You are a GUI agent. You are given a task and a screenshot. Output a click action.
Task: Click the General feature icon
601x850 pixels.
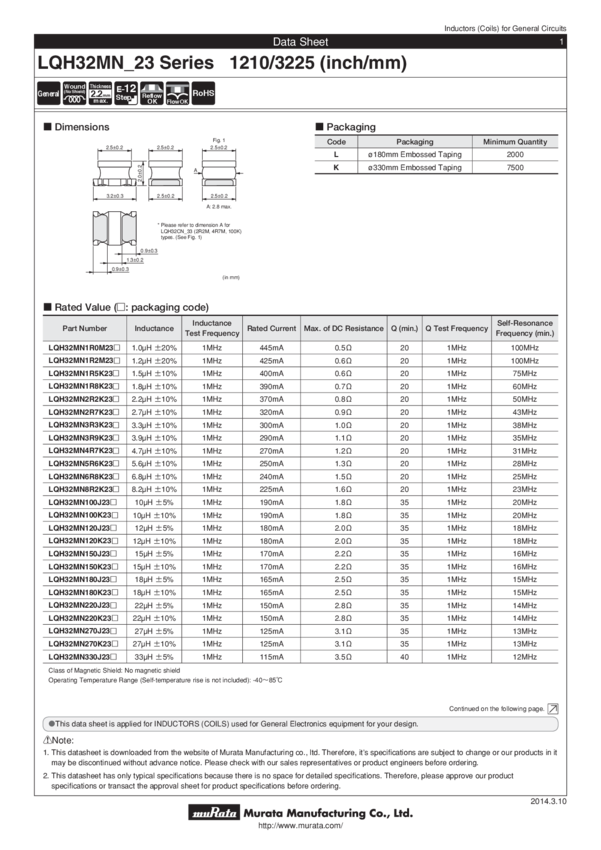click(x=48, y=94)
